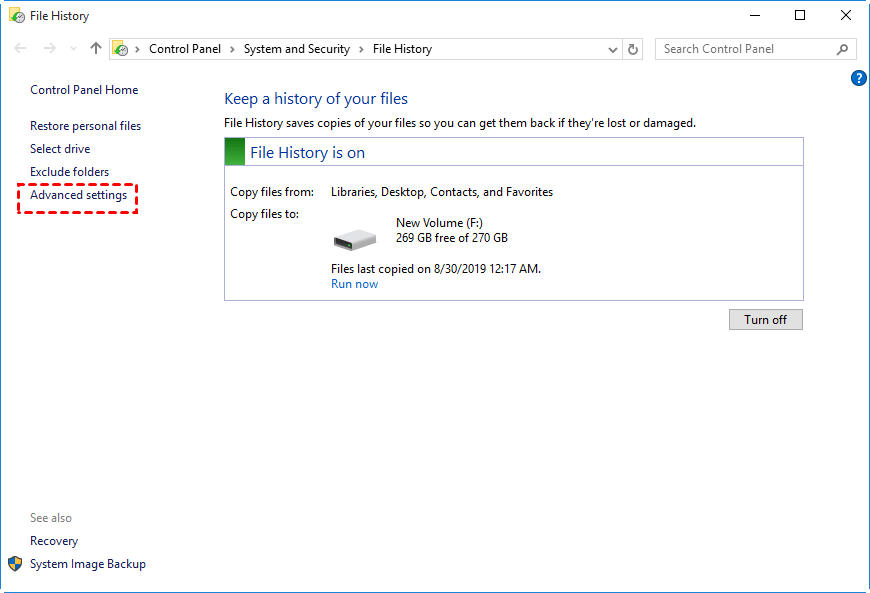The width and height of the screenshot is (870, 593).
Task: Focus the Search Control Panel field
Action: [756, 49]
